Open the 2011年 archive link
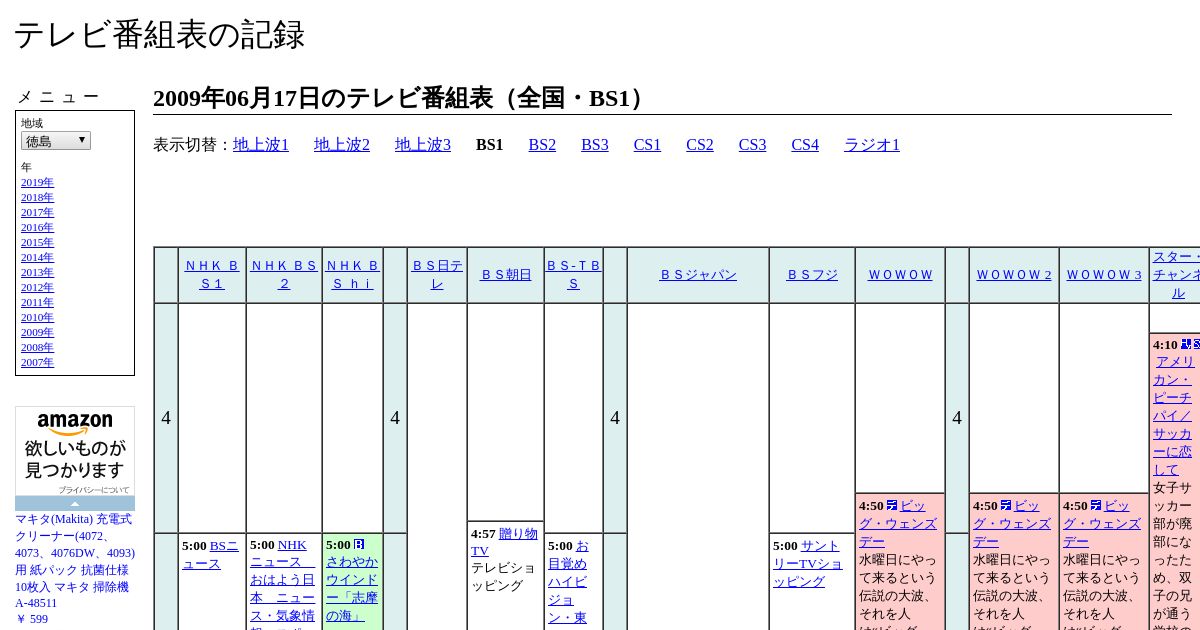Viewport: 1200px width, 630px height. 37,302
